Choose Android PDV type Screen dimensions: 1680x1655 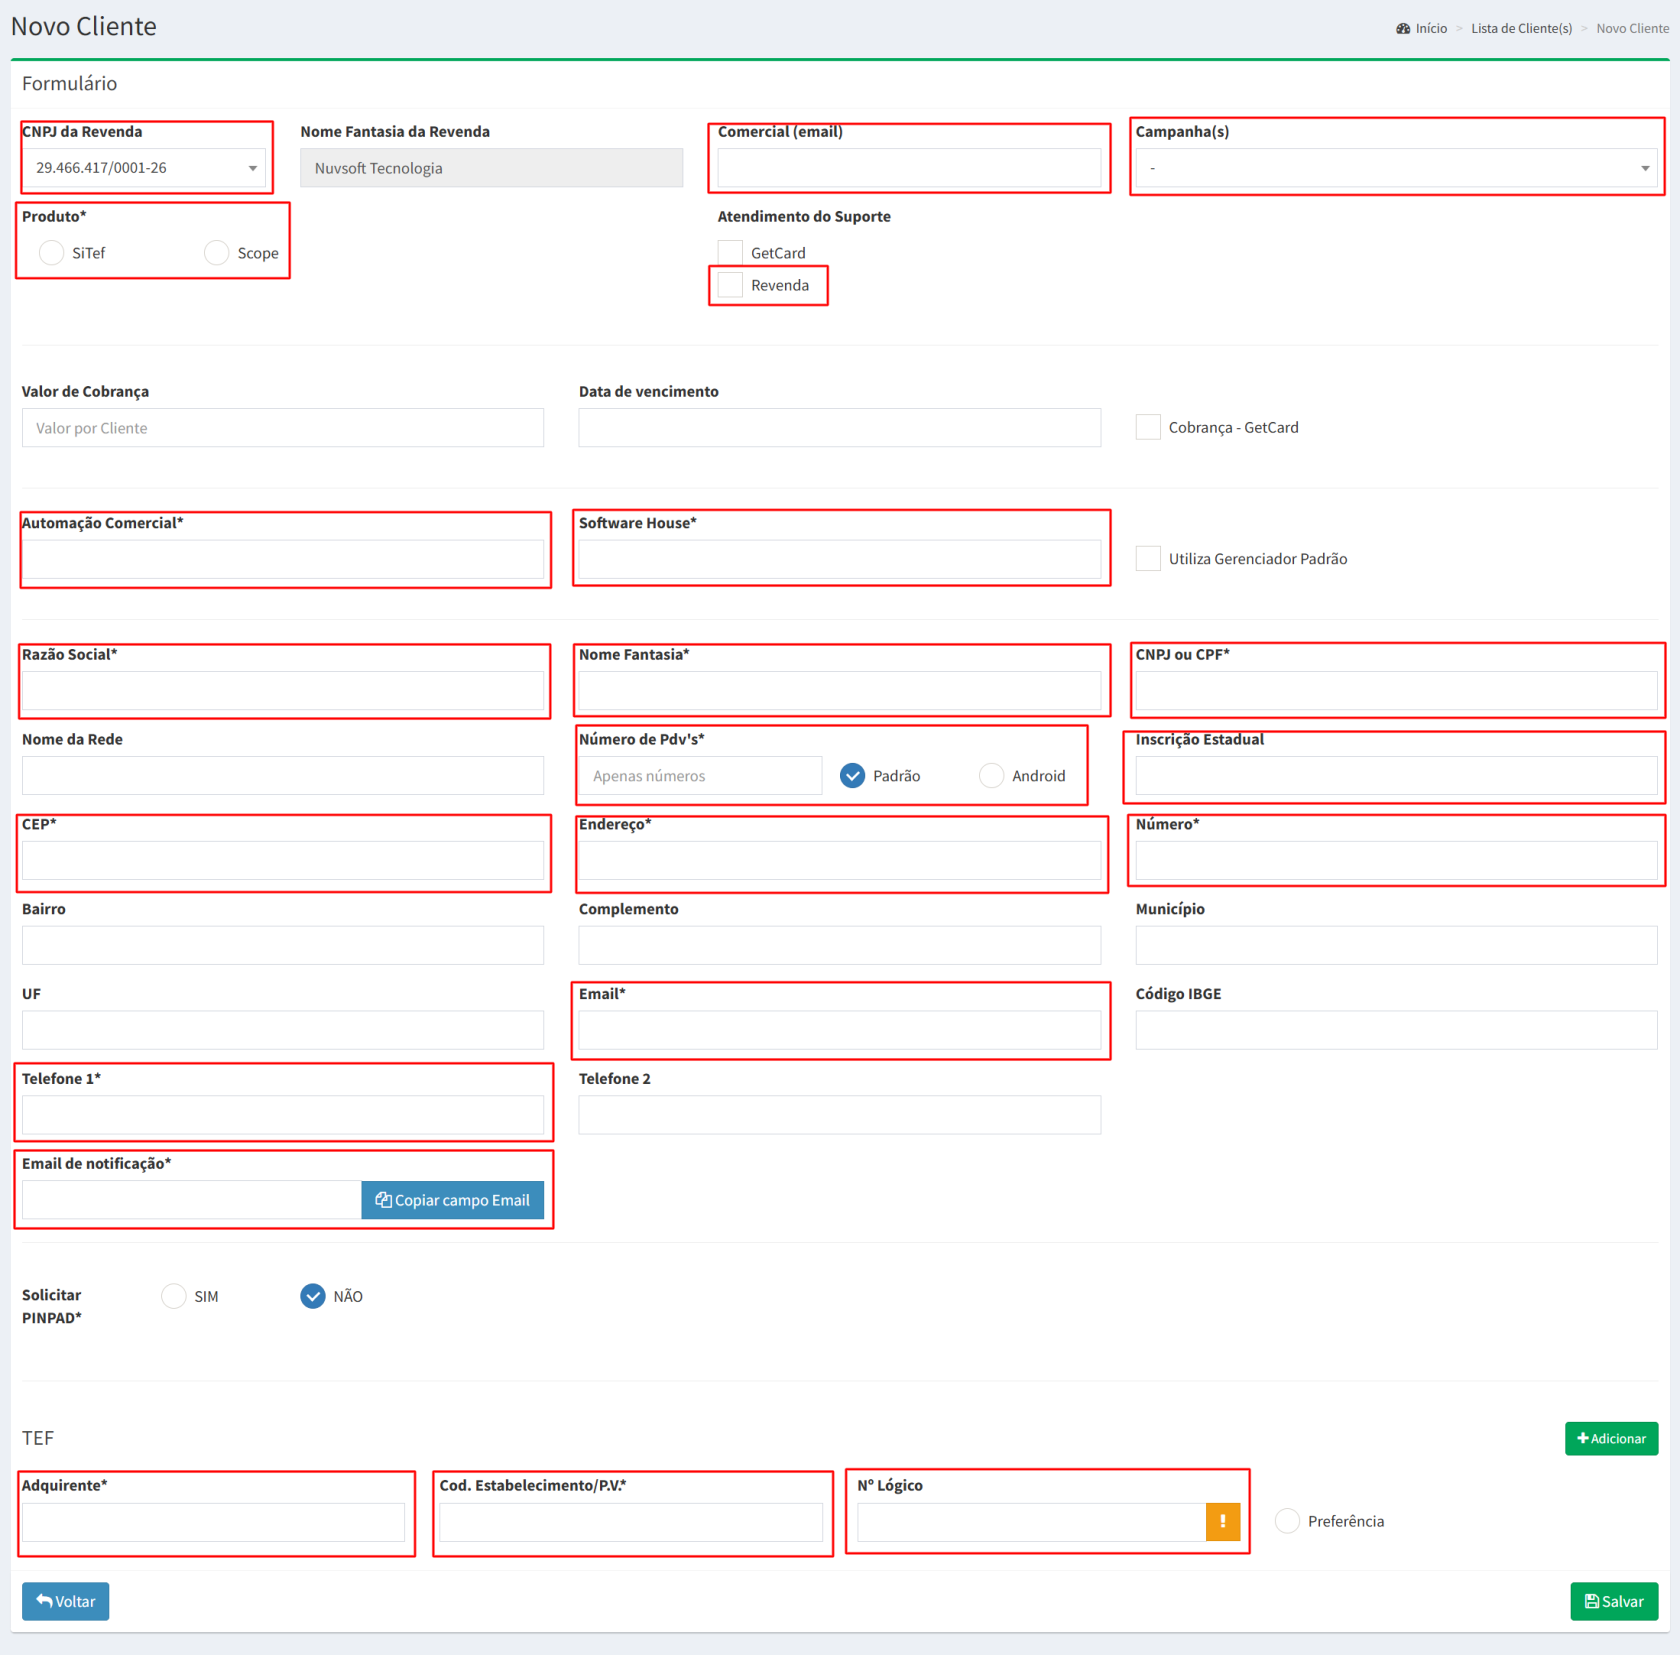[991, 775]
